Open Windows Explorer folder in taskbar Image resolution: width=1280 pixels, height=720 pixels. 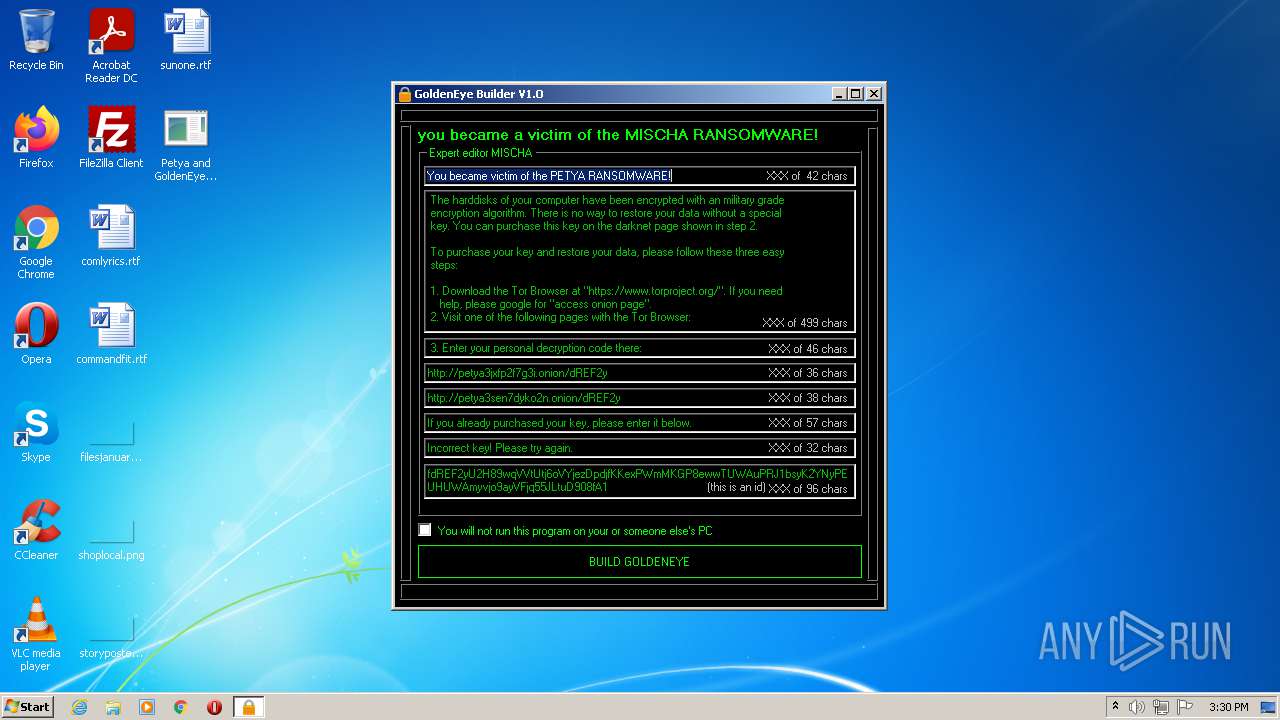tap(113, 707)
